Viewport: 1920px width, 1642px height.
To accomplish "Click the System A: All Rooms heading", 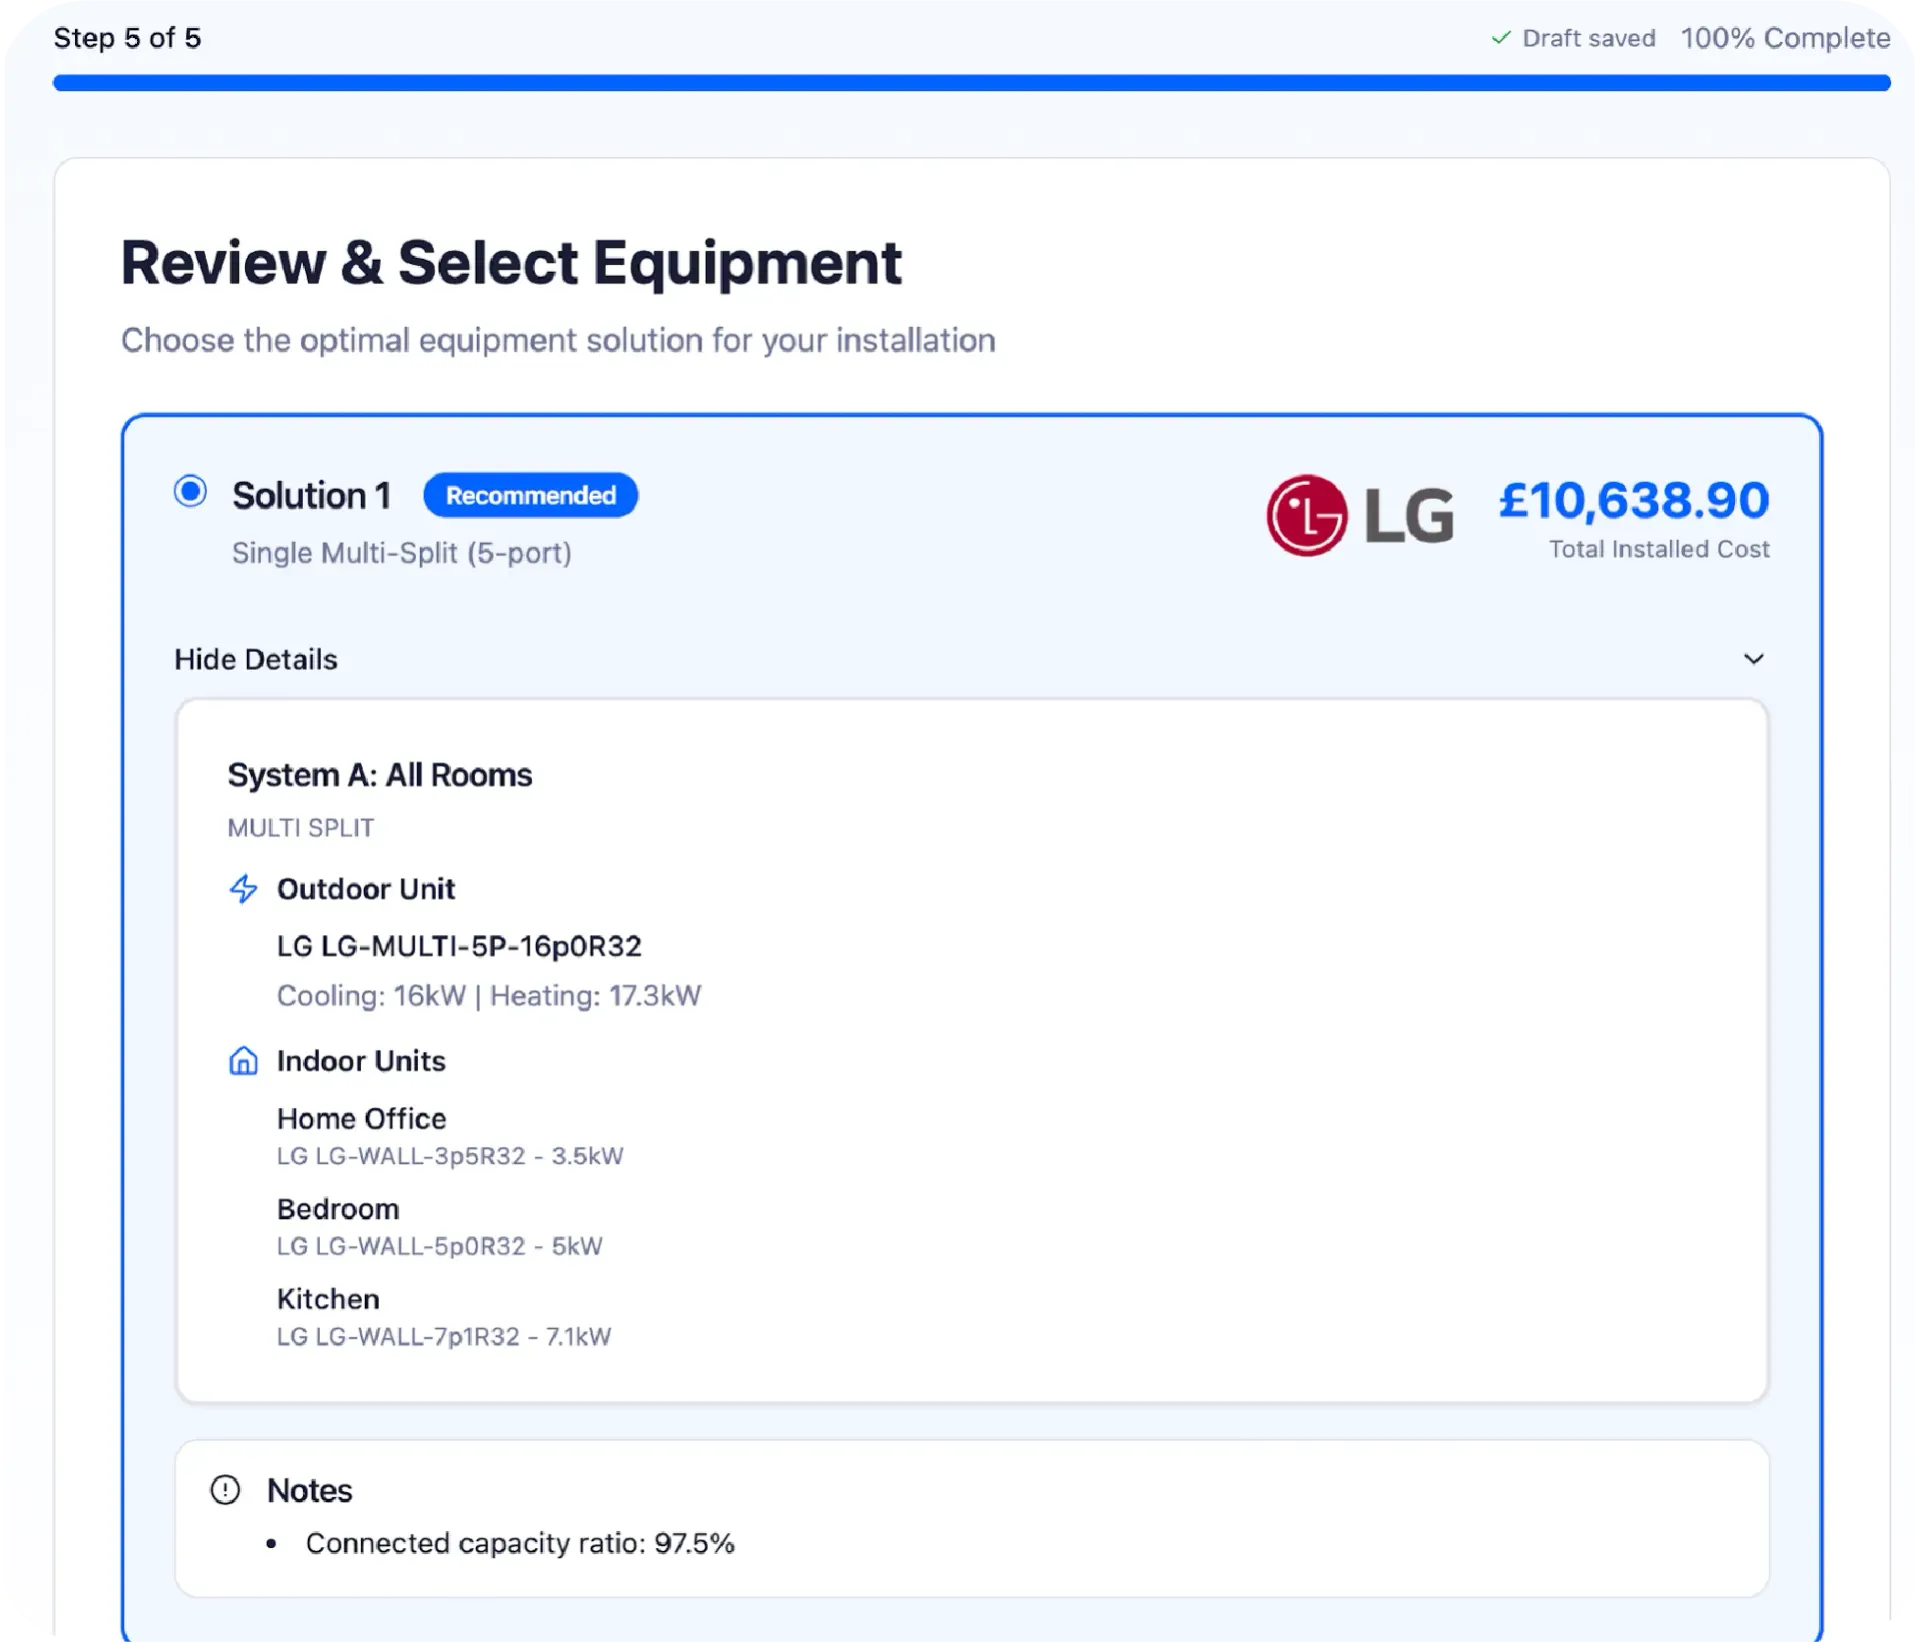I will point(379,775).
